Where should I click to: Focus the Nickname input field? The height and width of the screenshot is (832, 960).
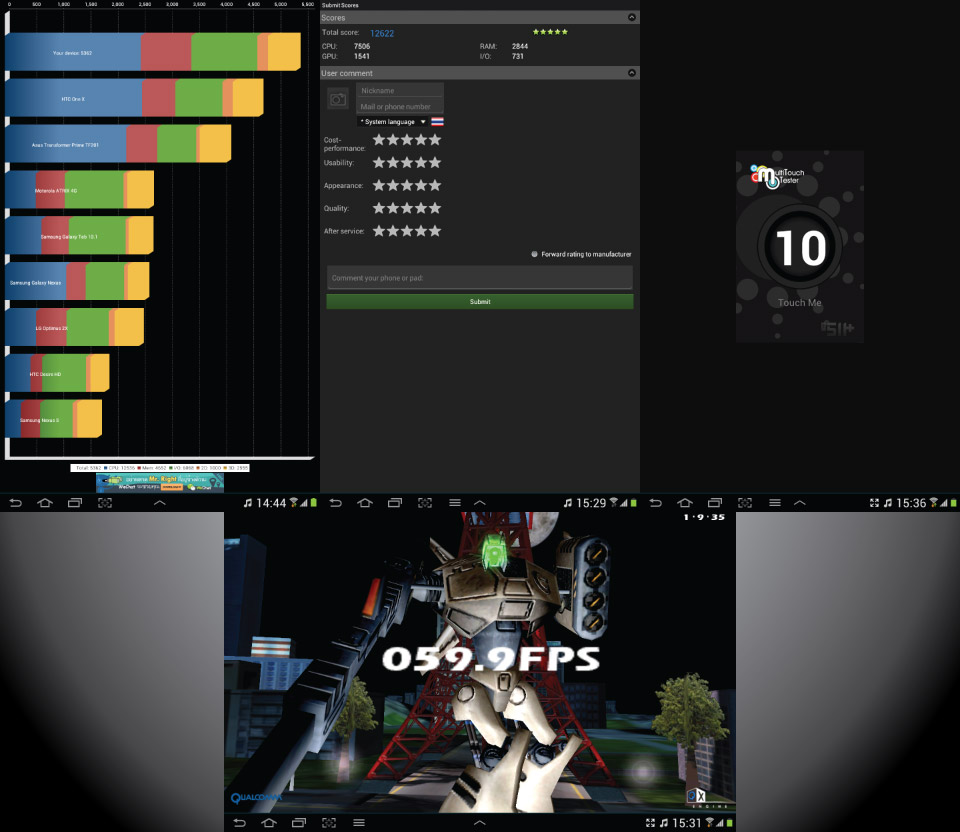click(x=400, y=90)
